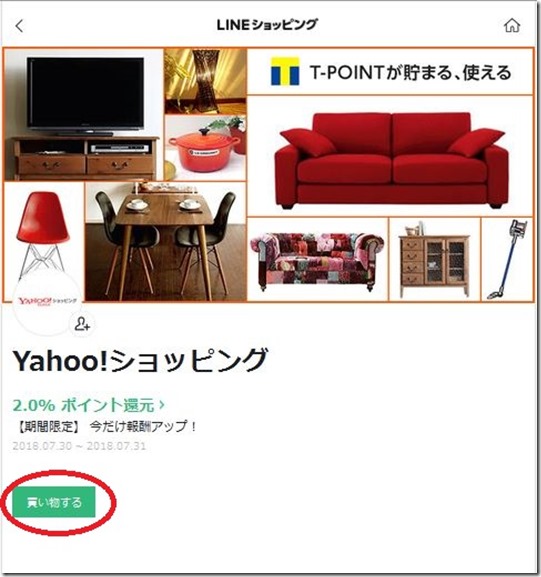Select the red casserole pot image
Image resolution: width=541 pixels, height=577 pixels.
coord(205,148)
